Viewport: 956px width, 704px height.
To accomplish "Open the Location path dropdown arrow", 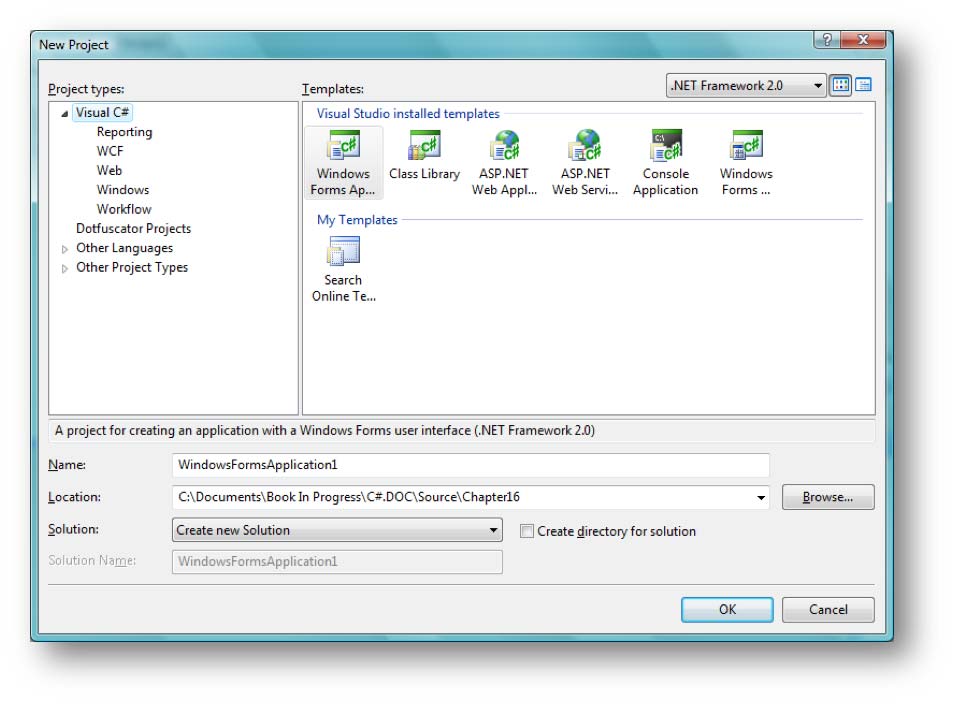I will click(761, 498).
